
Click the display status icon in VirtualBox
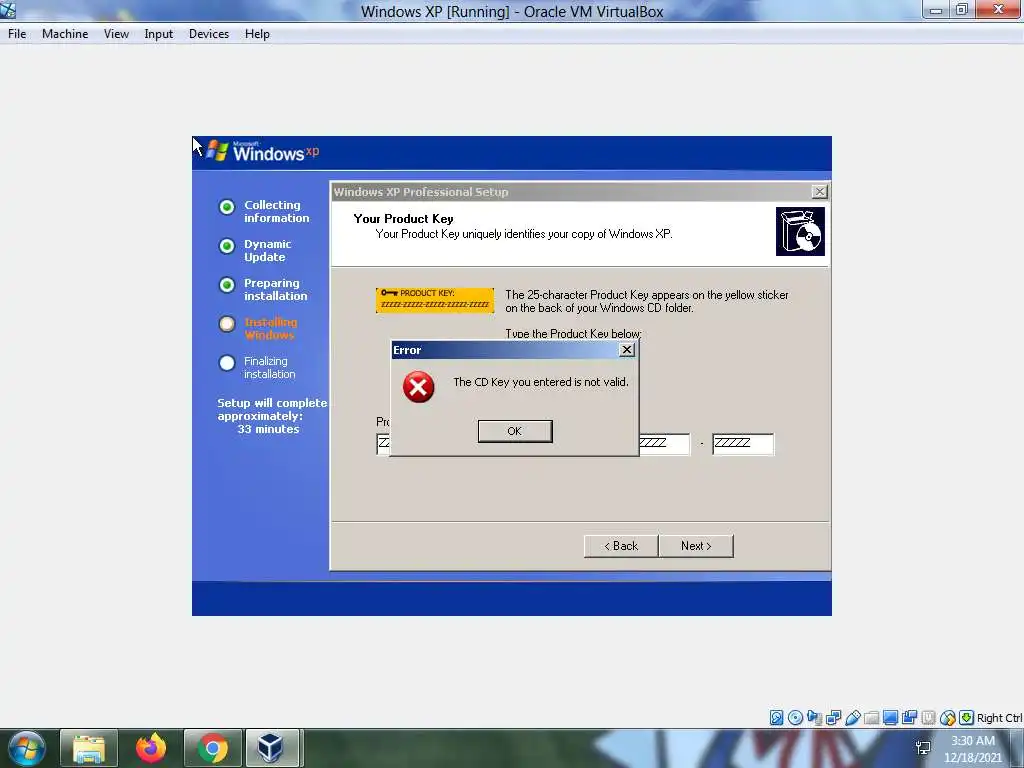tap(890, 718)
